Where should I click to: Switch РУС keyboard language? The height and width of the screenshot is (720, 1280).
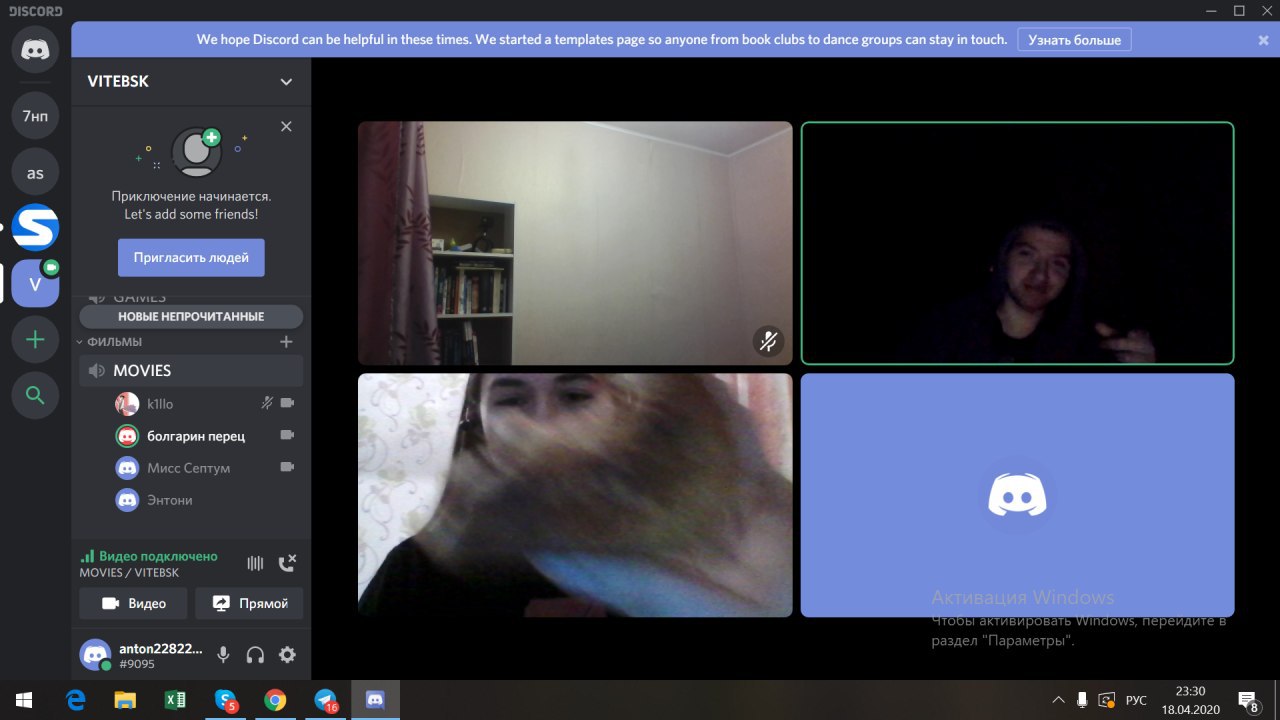[1136, 700]
